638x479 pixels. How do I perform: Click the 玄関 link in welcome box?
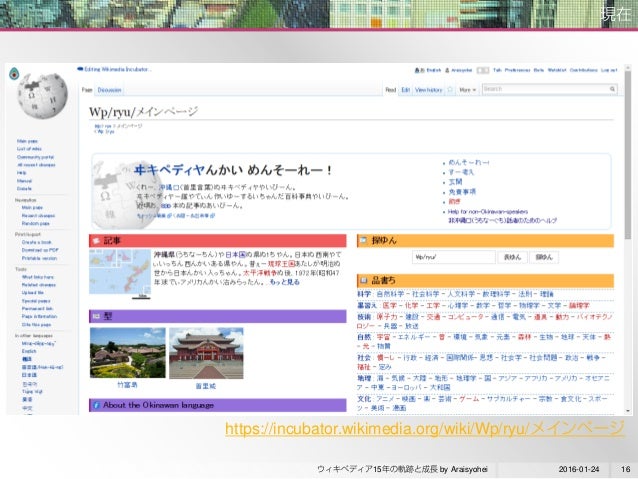pos(455,182)
